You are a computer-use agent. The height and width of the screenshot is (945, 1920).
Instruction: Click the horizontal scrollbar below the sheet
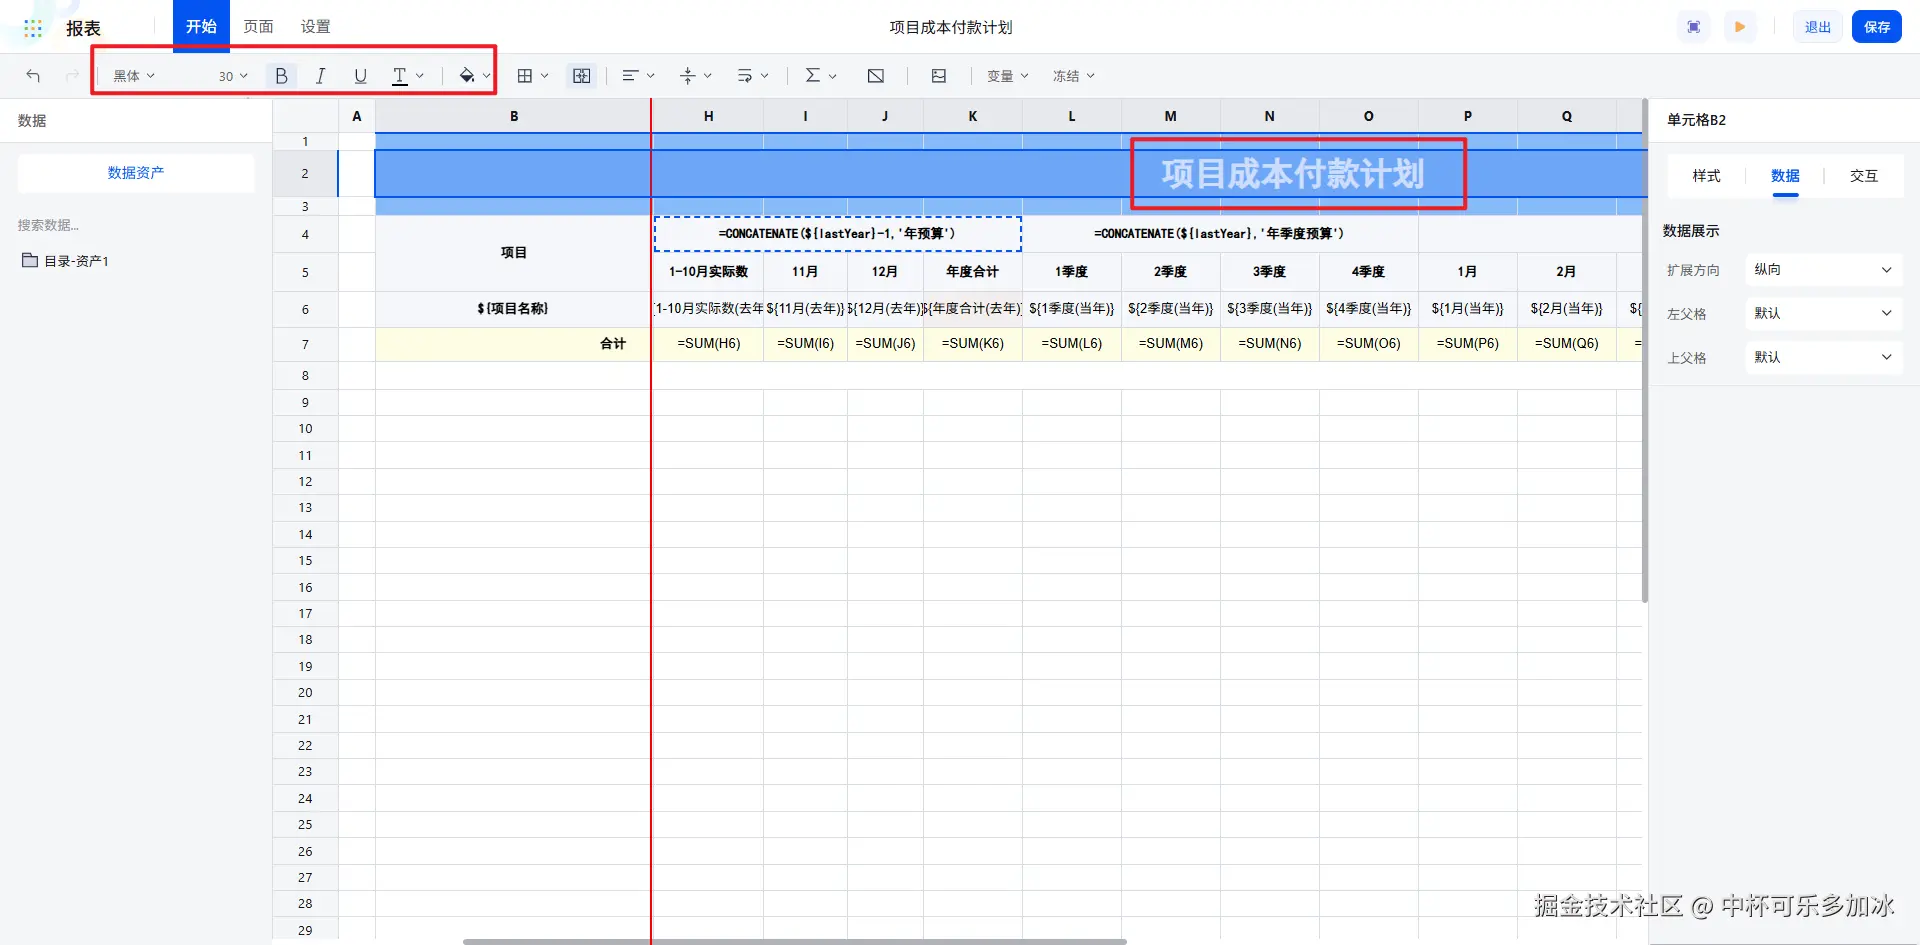(795, 941)
